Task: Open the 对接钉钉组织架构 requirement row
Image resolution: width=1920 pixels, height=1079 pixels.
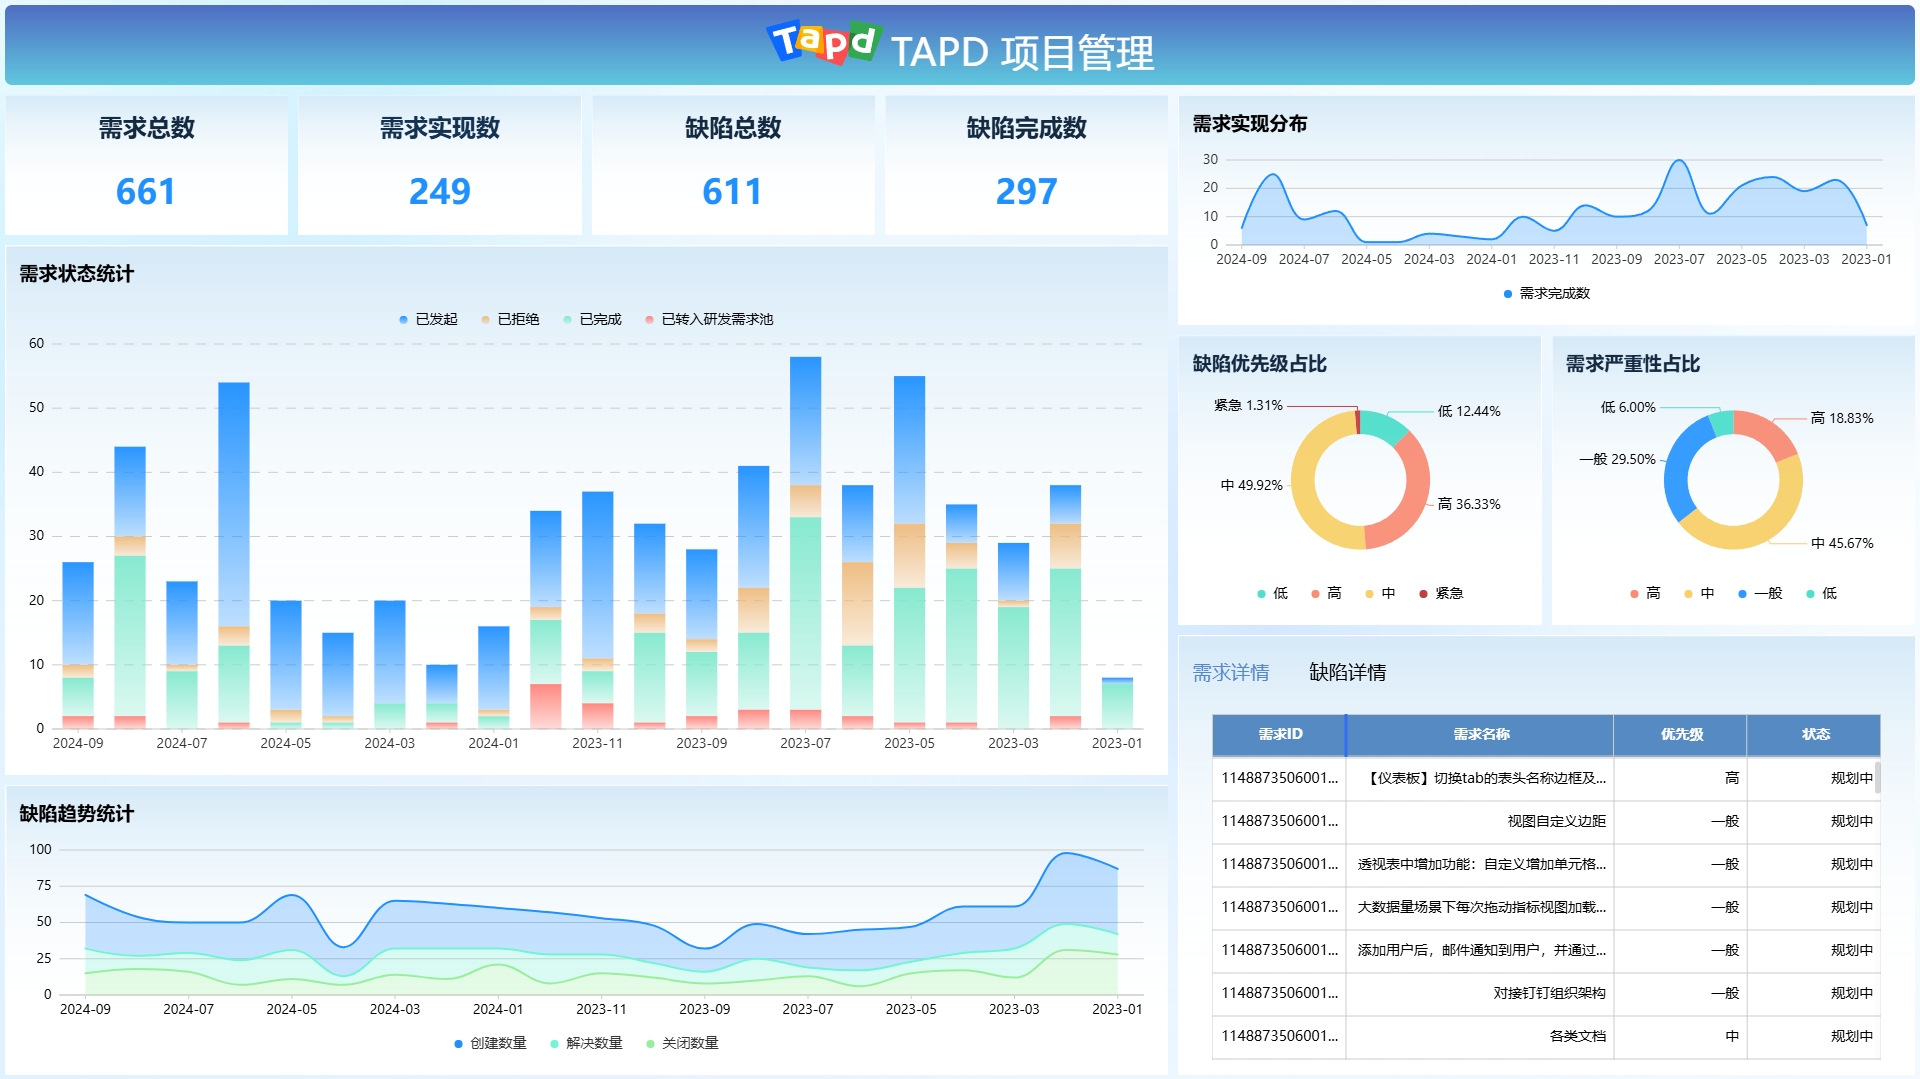Action: (x=1548, y=993)
